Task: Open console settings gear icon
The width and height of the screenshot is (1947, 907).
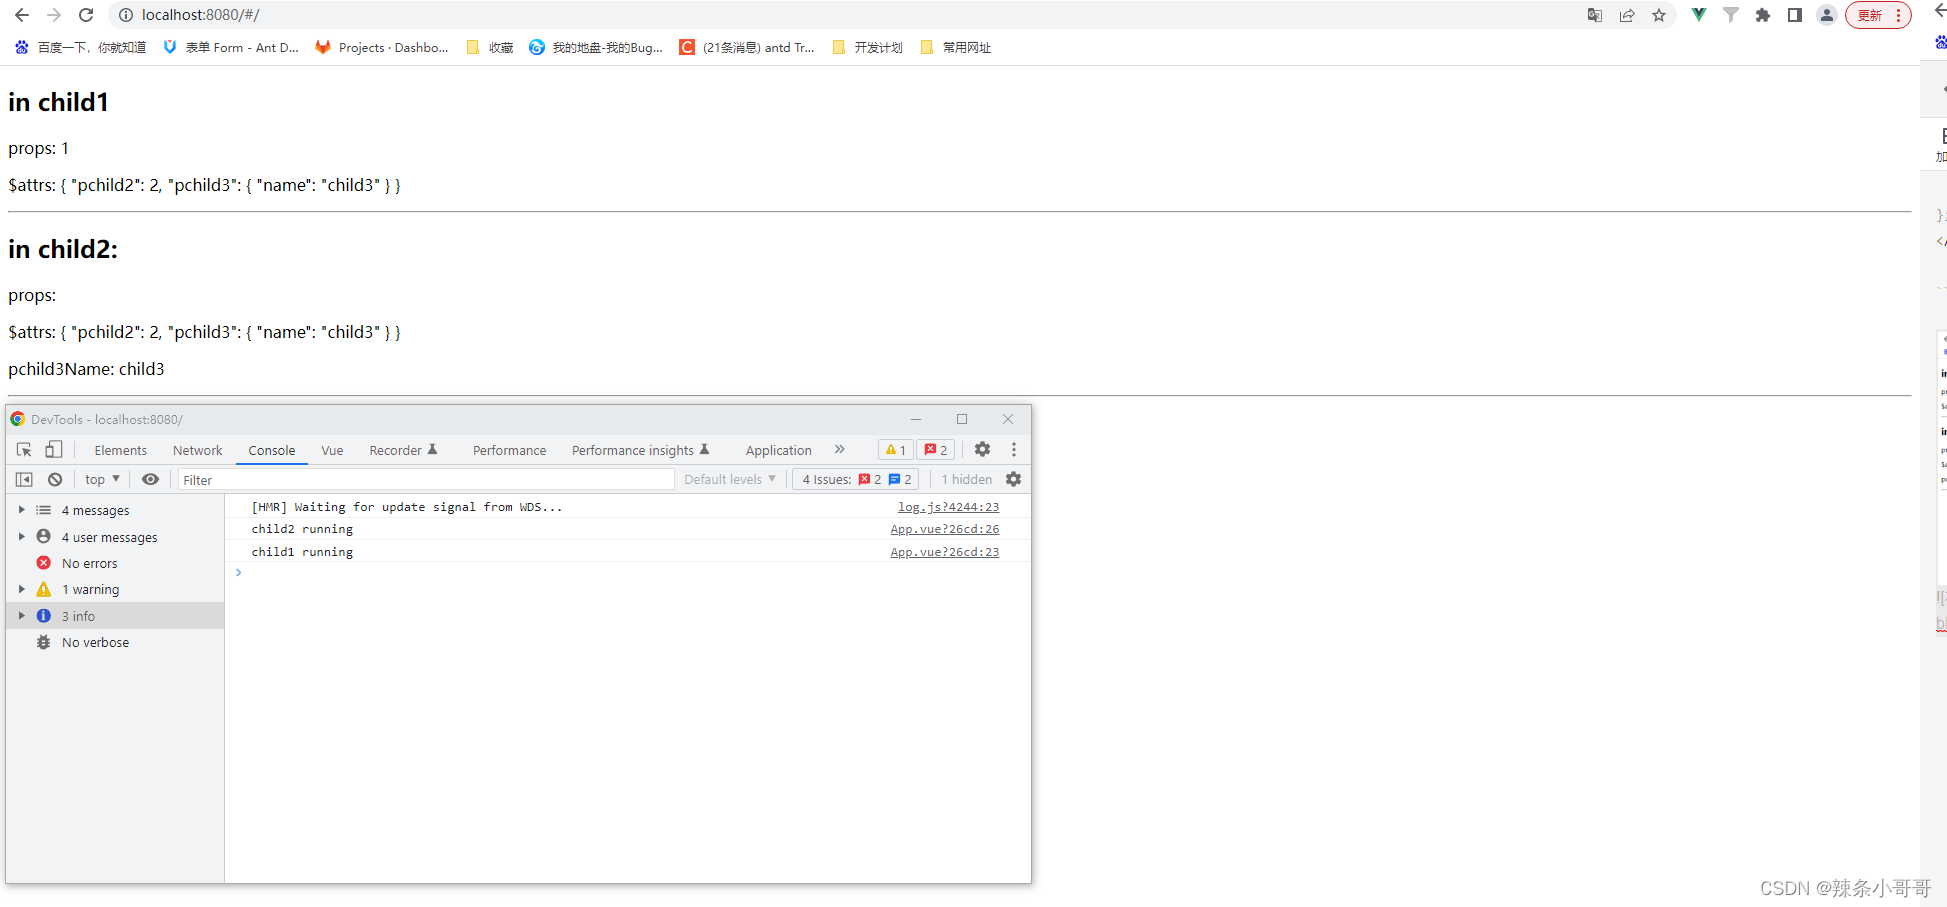Action: tap(1013, 480)
